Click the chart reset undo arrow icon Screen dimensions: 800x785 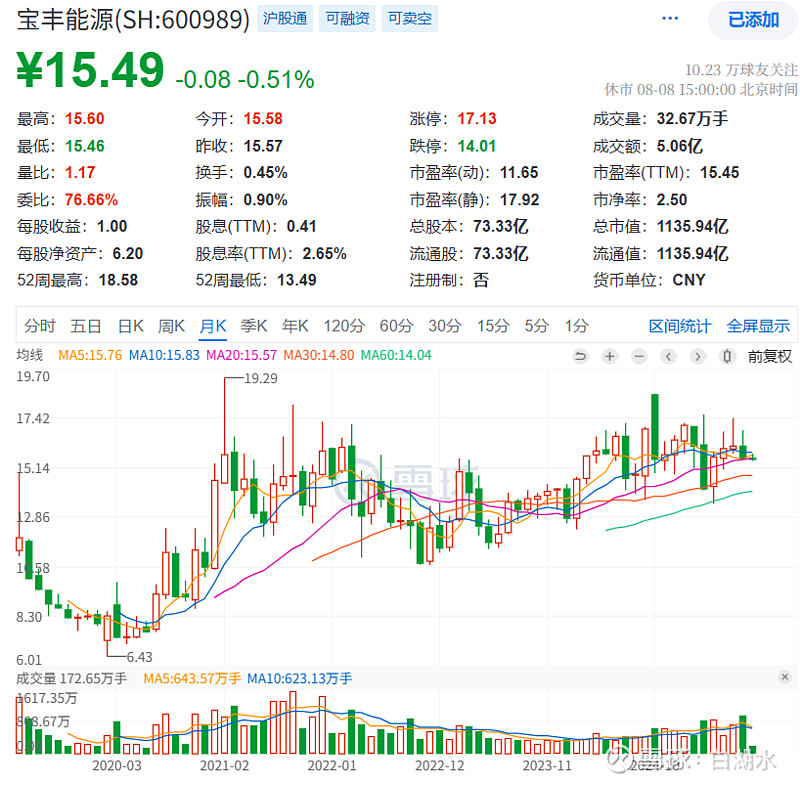click(580, 356)
